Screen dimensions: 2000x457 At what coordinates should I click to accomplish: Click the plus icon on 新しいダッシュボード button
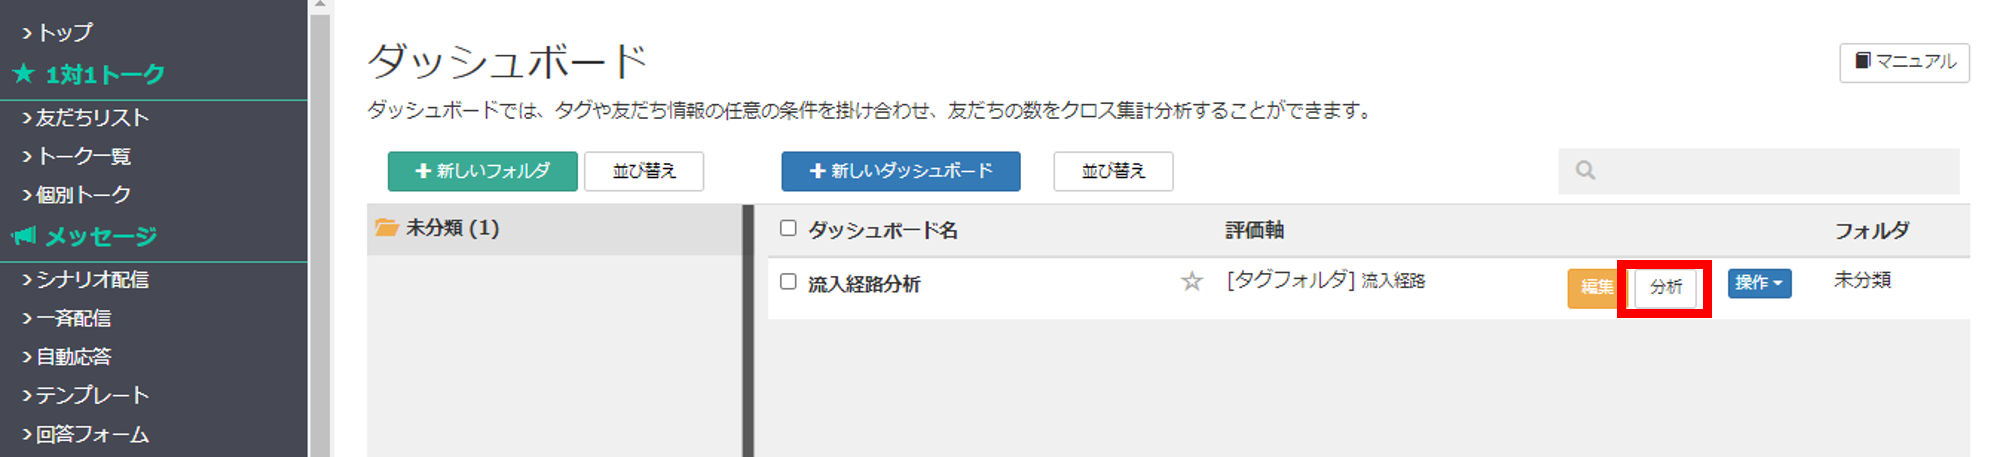tap(817, 171)
